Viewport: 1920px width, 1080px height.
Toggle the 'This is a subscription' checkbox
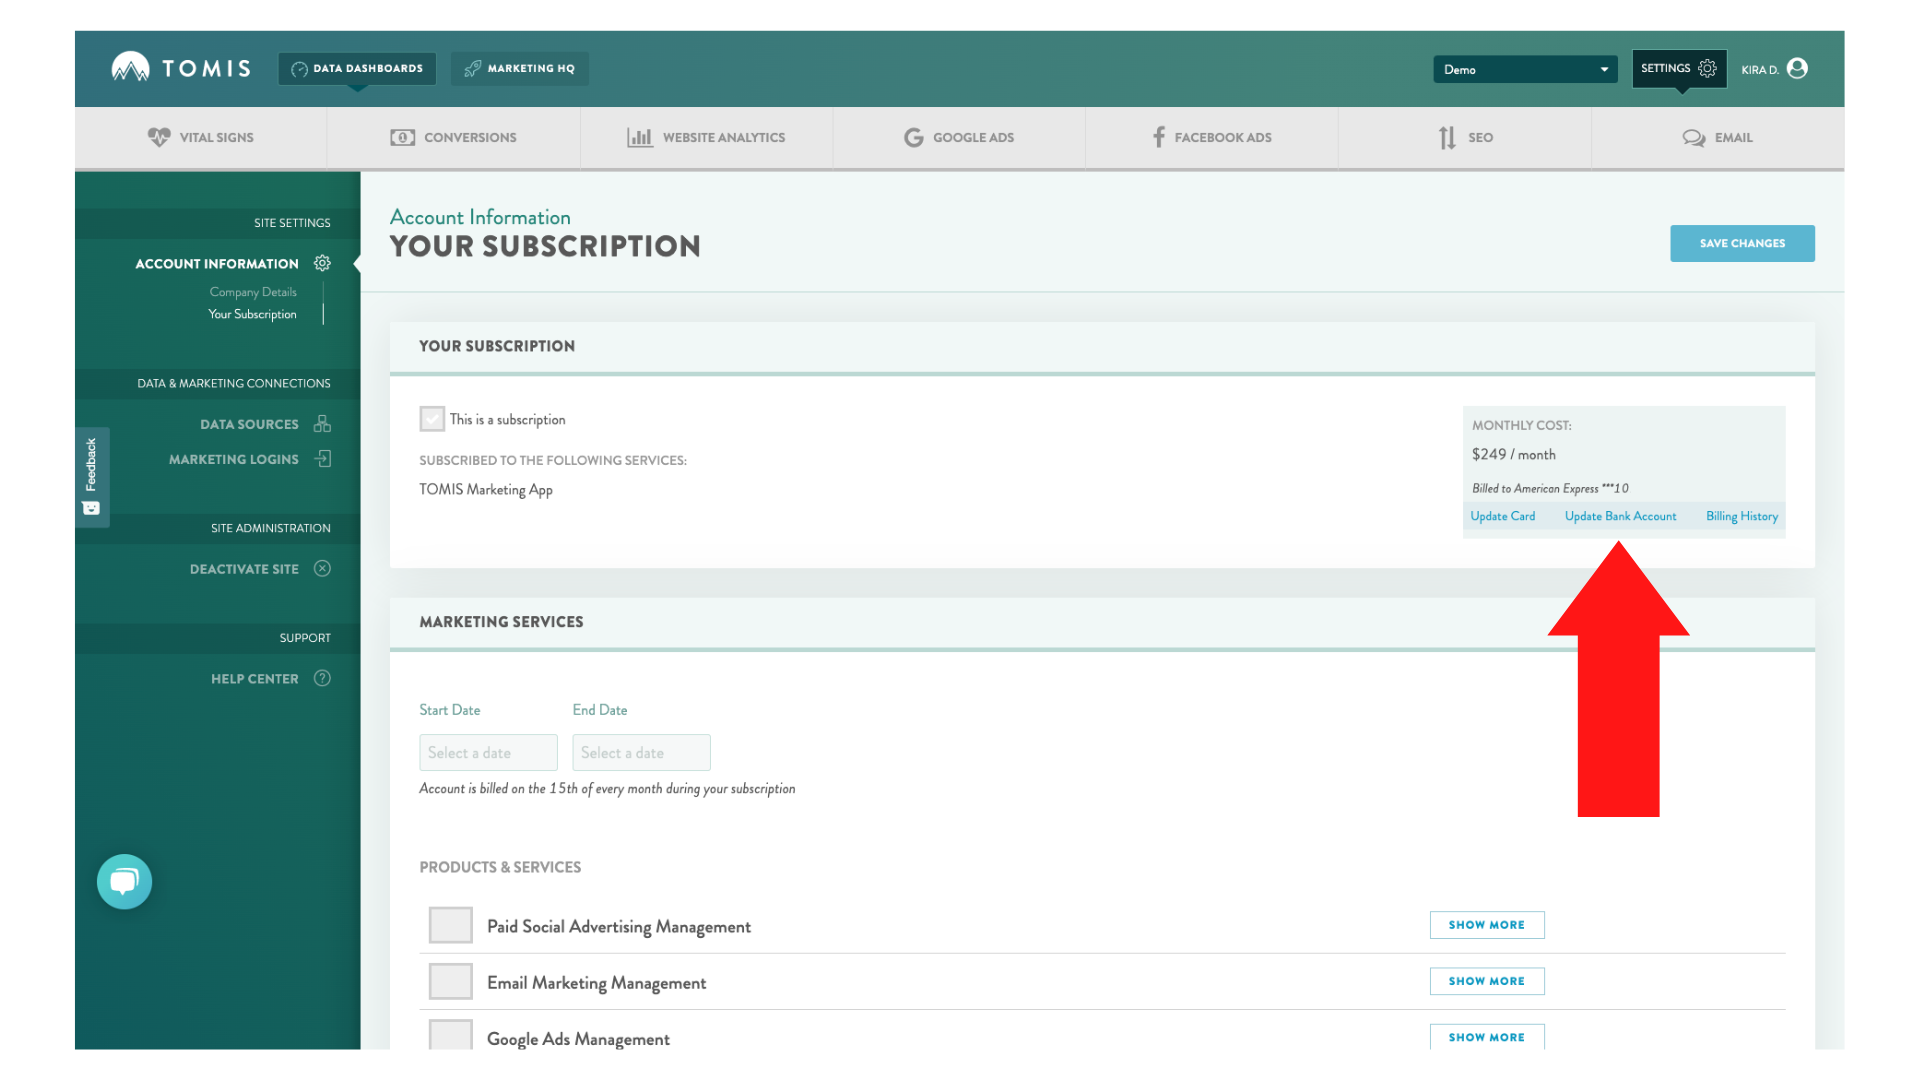click(x=432, y=418)
